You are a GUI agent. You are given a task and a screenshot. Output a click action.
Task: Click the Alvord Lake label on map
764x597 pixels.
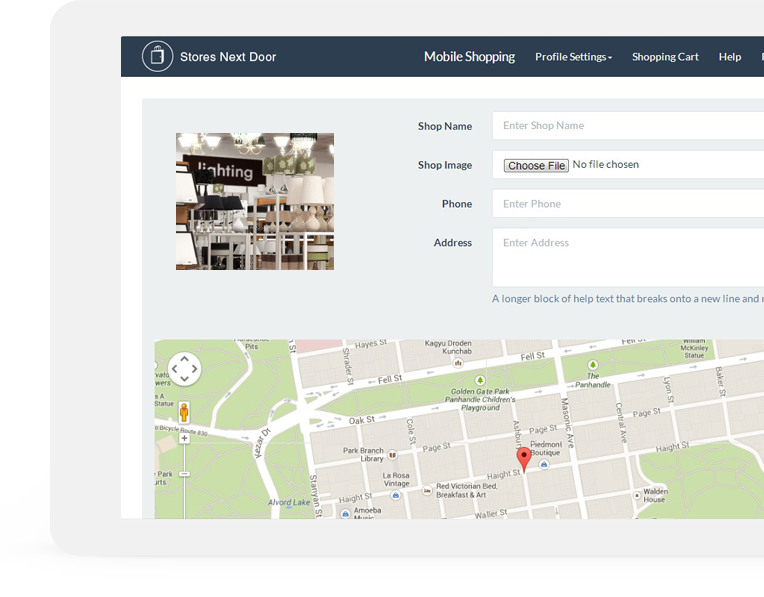[289, 502]
